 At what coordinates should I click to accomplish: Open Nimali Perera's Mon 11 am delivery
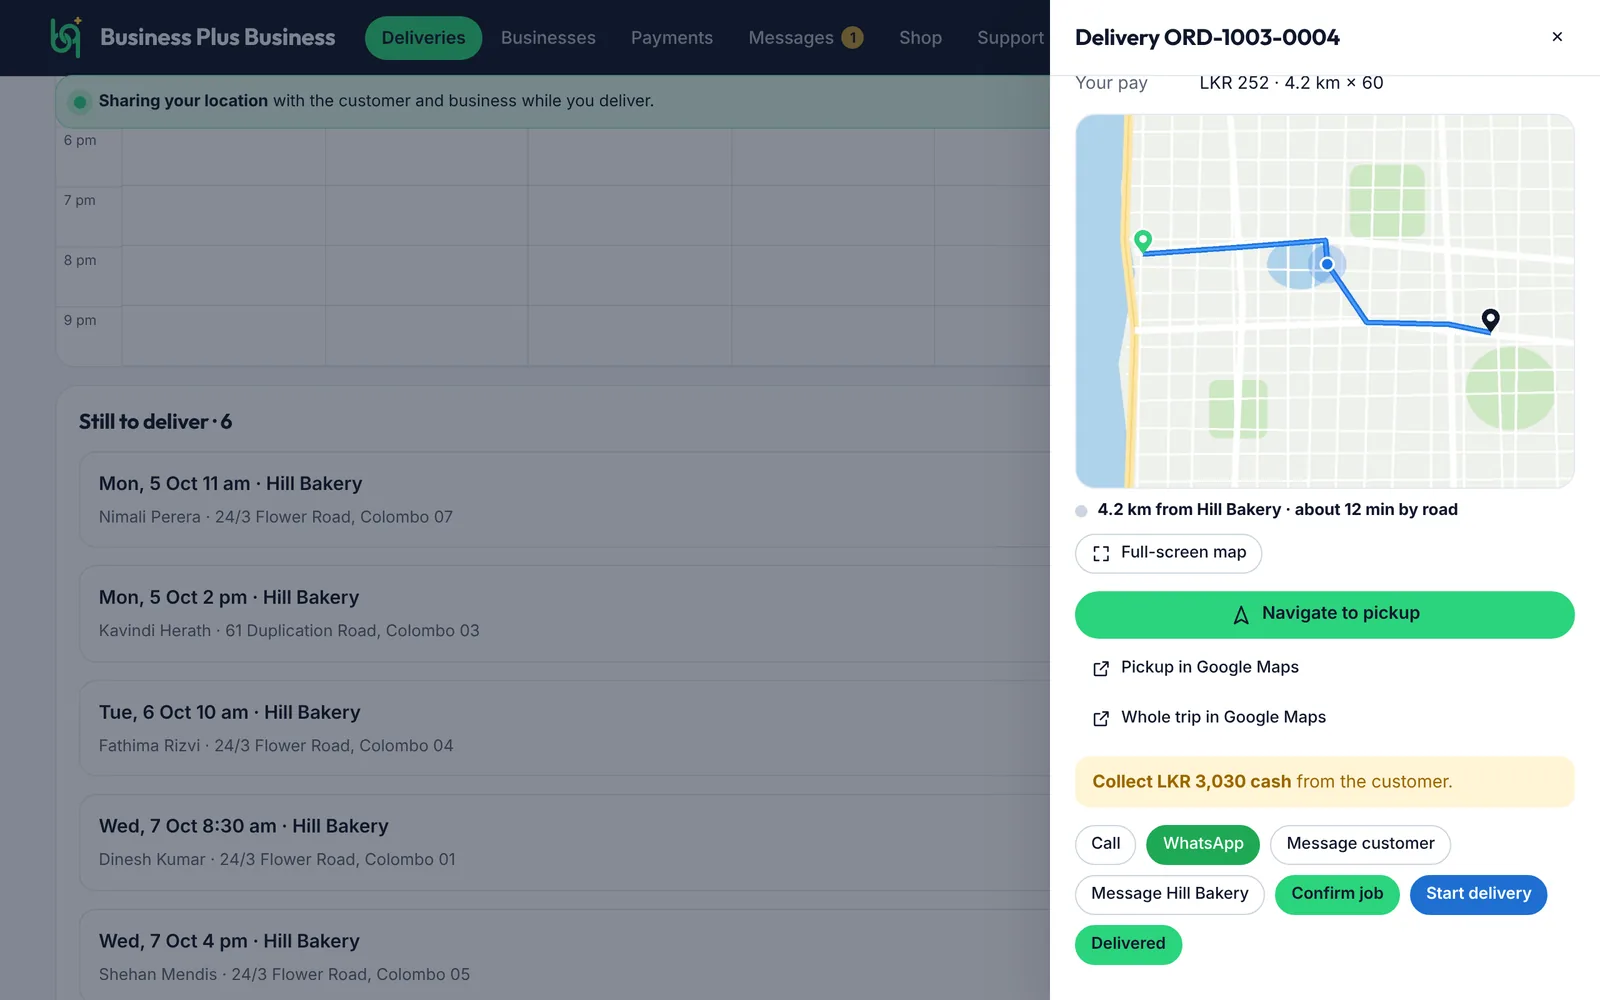(x=565, y=499)
